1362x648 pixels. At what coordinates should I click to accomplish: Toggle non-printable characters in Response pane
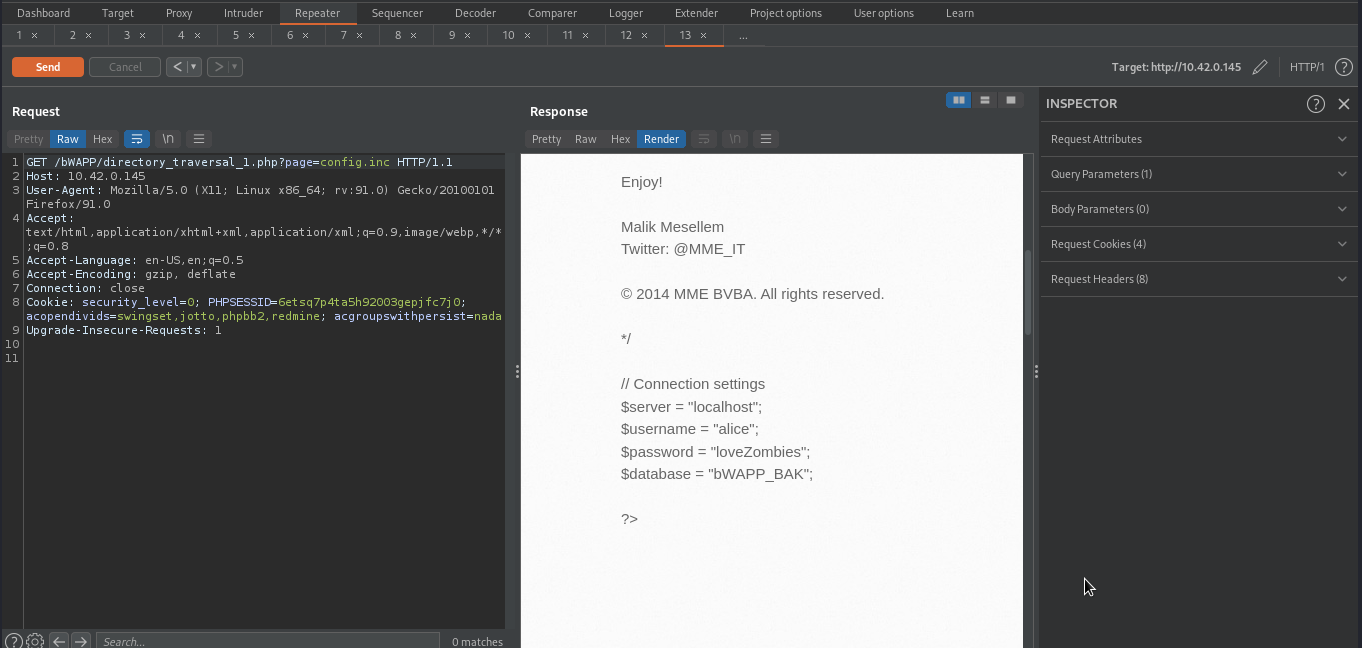point(735,139)
